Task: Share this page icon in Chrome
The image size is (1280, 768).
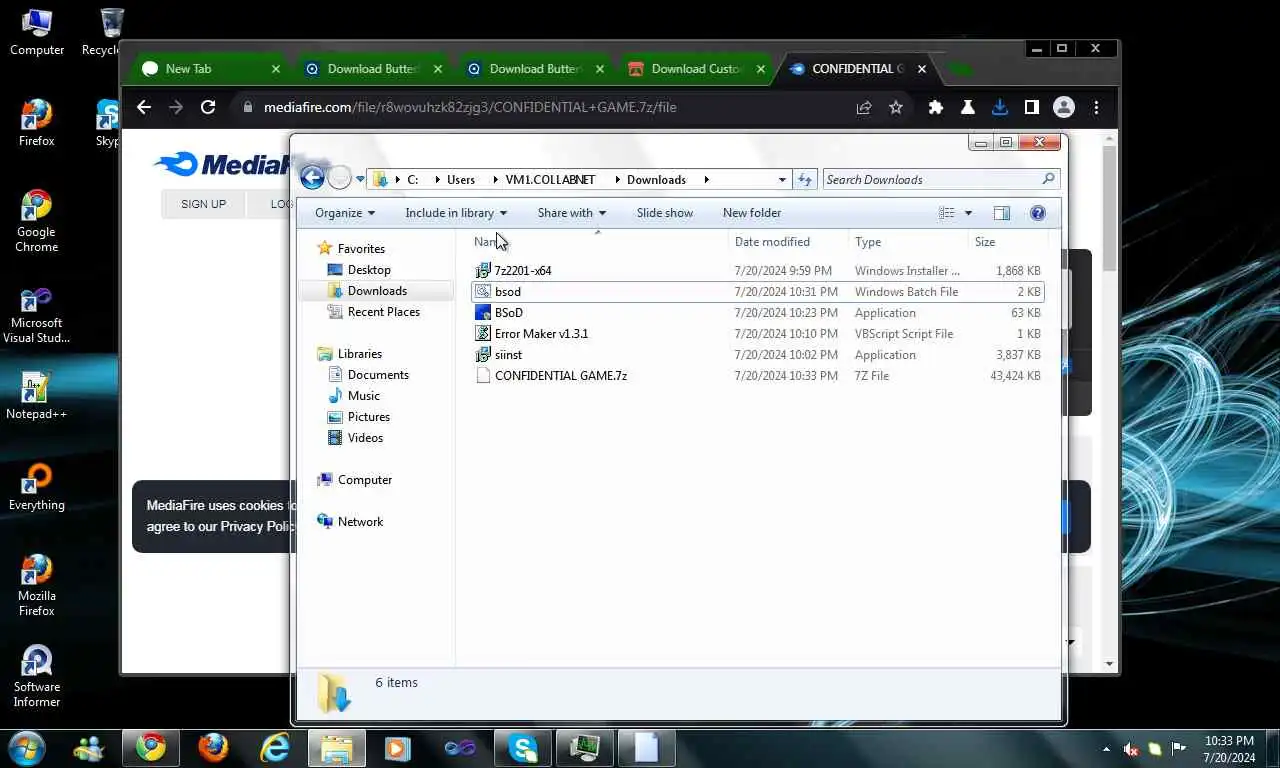Action: (864, 107)
